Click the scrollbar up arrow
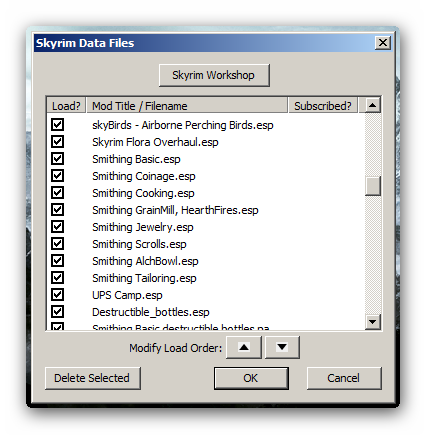The height and width of the screenshot is (435, 427). coord(373,105)
